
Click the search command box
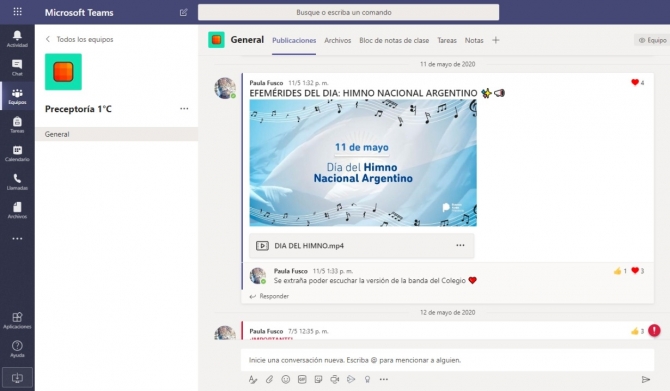point(348,12)
